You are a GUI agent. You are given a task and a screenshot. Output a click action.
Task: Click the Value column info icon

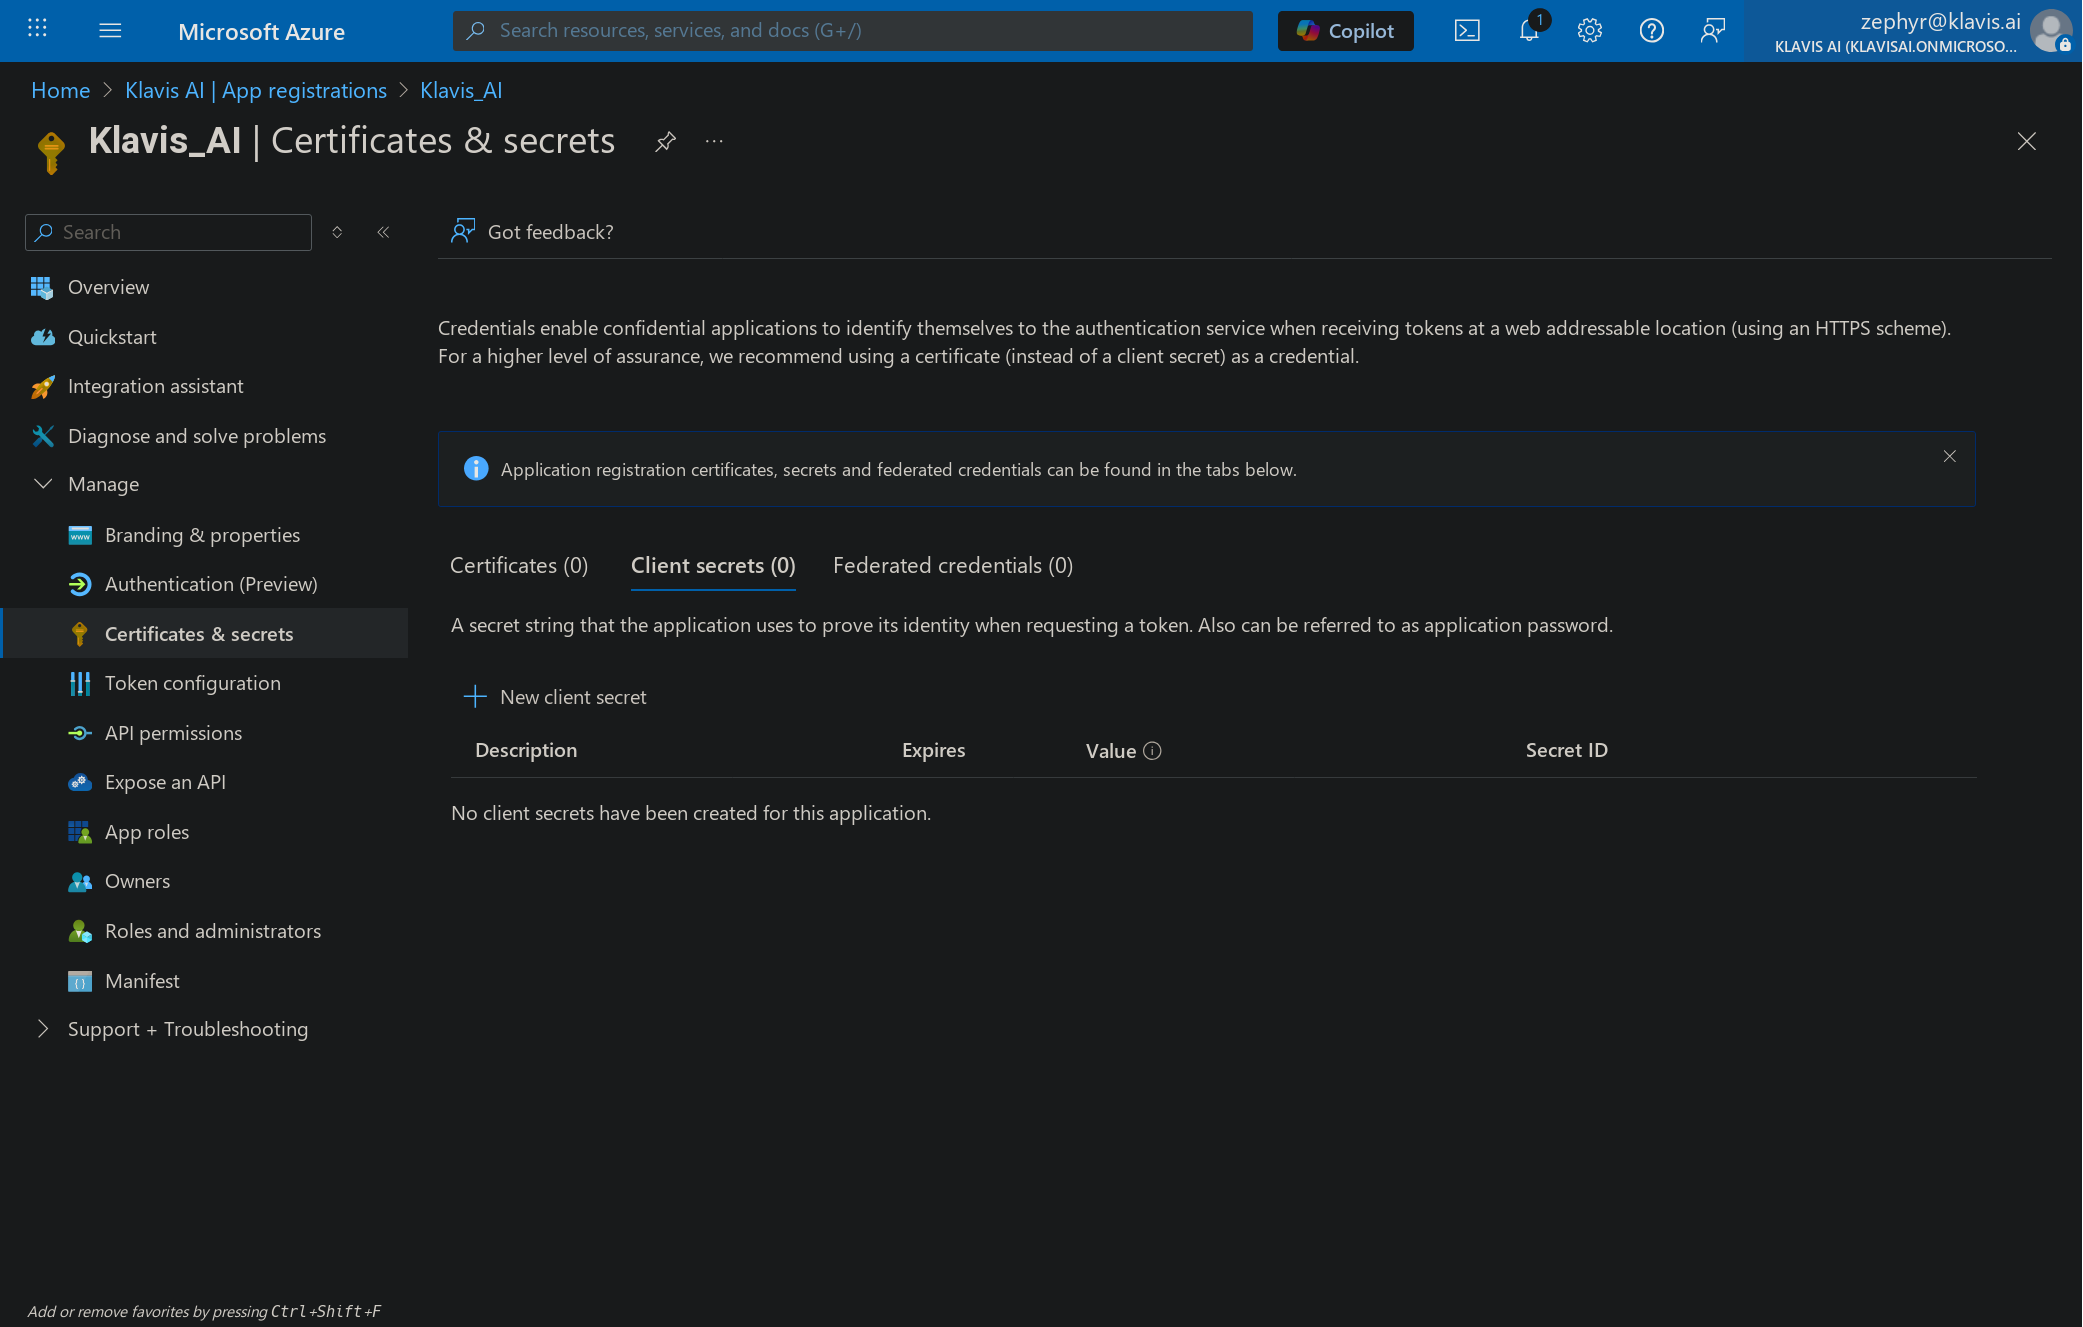tap(1152, 751)
